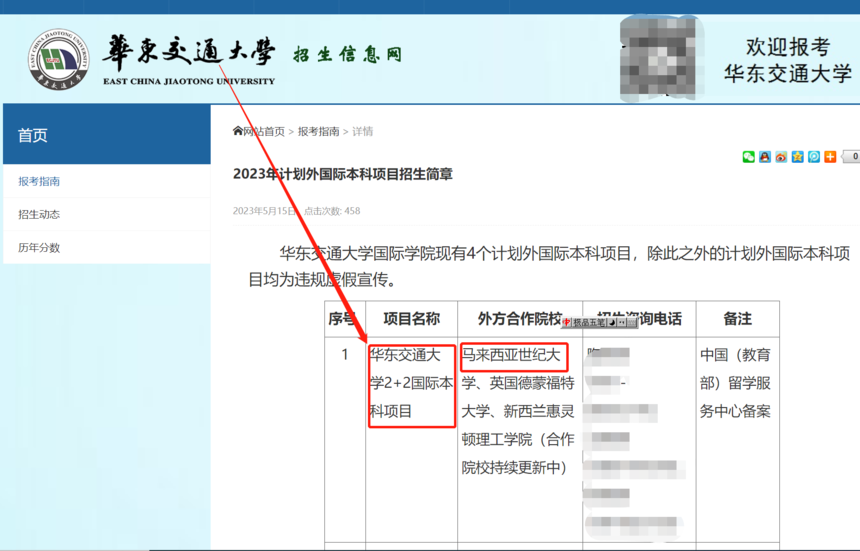Click the home icon in the breadcrumb
This screenshot has height=551, width=860.
pyautogui.click(x=237, y=130)
